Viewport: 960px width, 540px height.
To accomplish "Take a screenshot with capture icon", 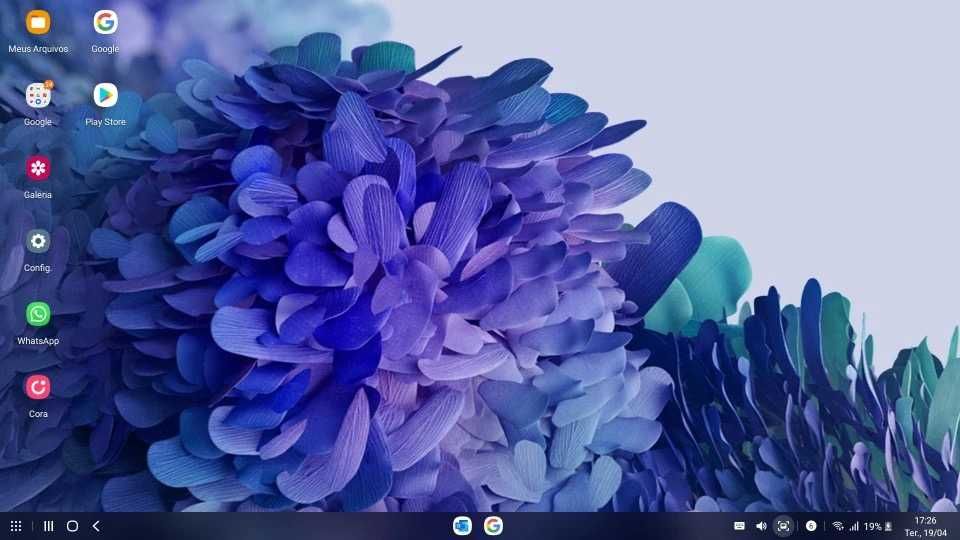I will 783,526.
